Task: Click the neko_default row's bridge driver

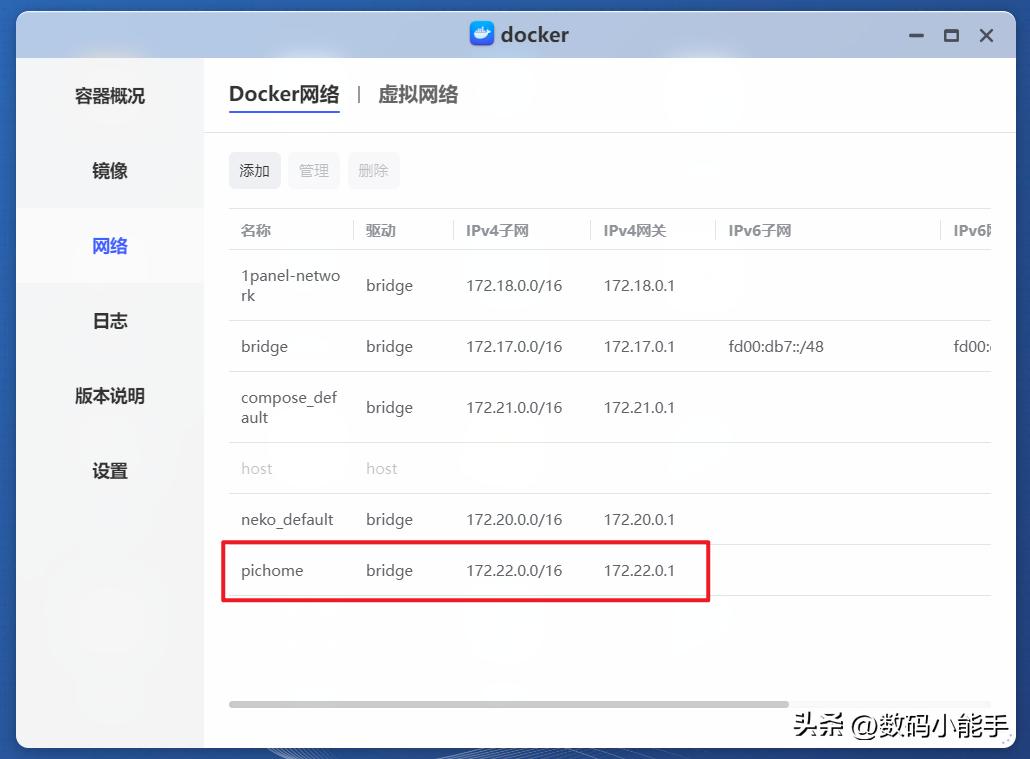Action: tap(390, 520)
